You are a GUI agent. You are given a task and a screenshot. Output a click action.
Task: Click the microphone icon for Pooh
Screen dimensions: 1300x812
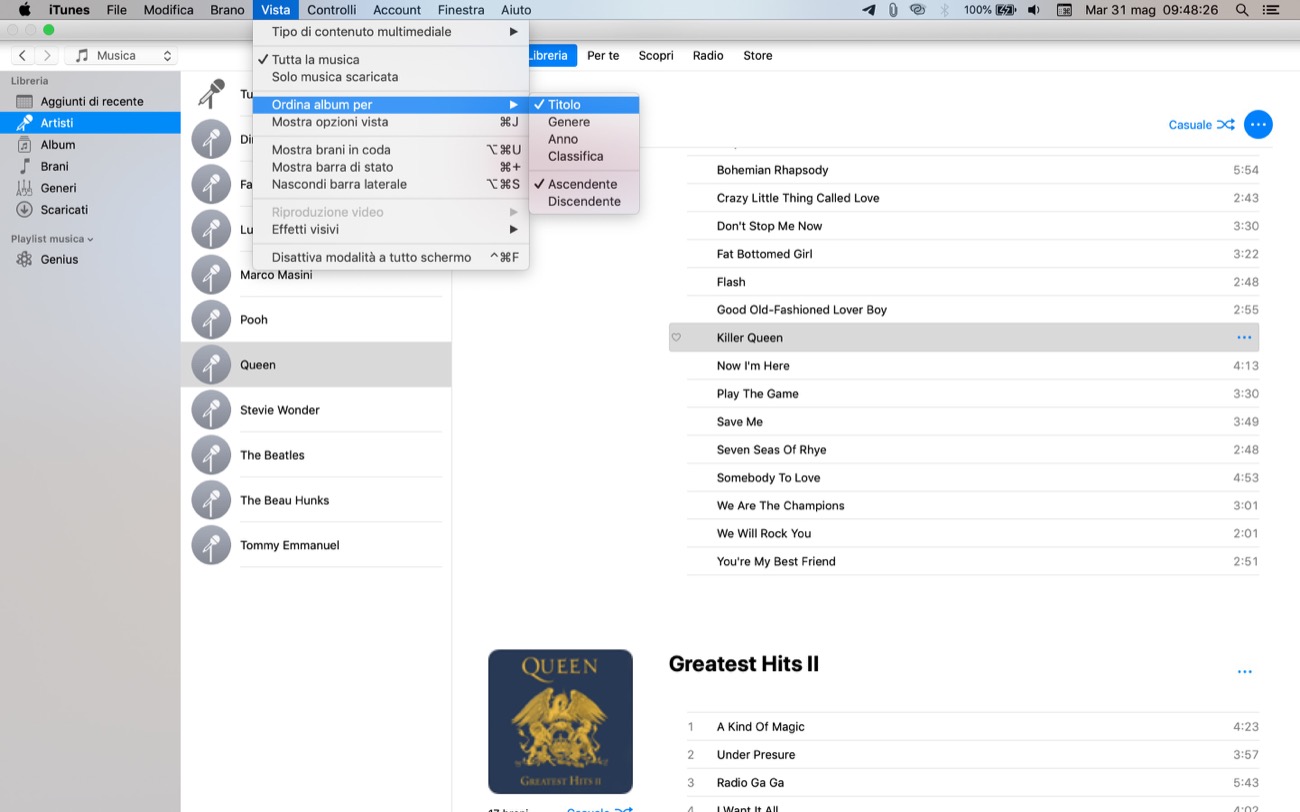coord(211,320)
